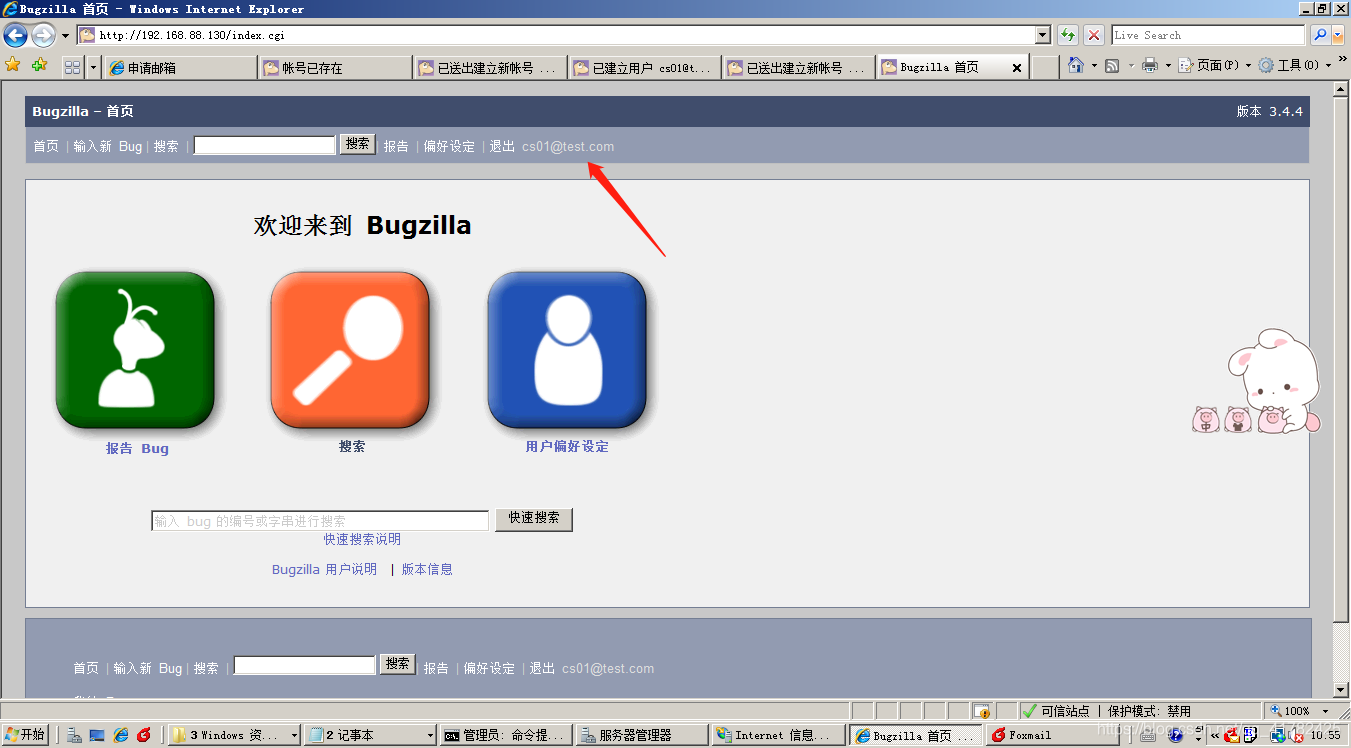Click the top bar 搜索 button
Viewport: 1351px width, 748px height.
pos(358,144)
